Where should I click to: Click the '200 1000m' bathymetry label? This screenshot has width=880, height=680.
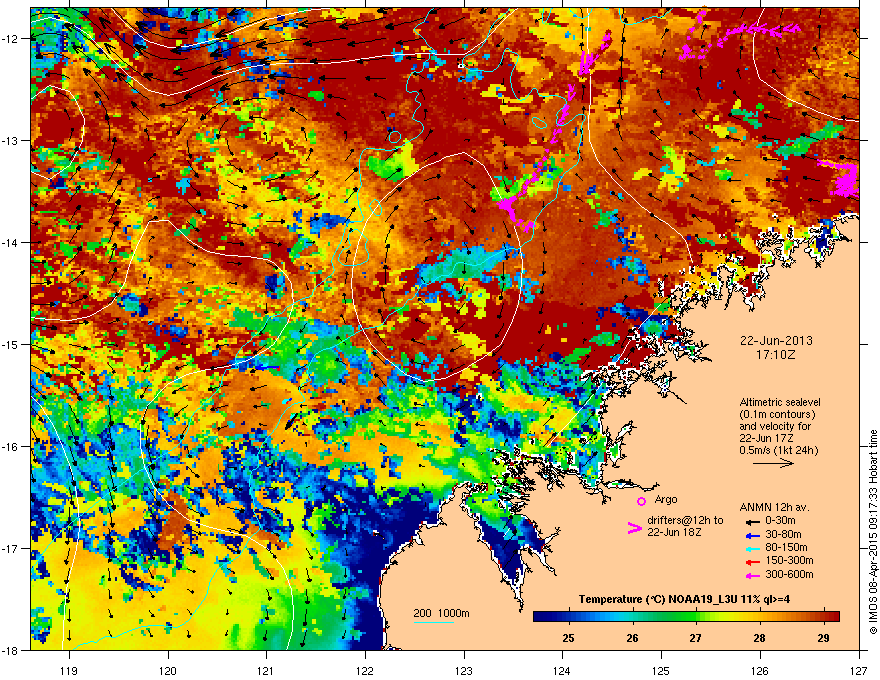point(441,613)
